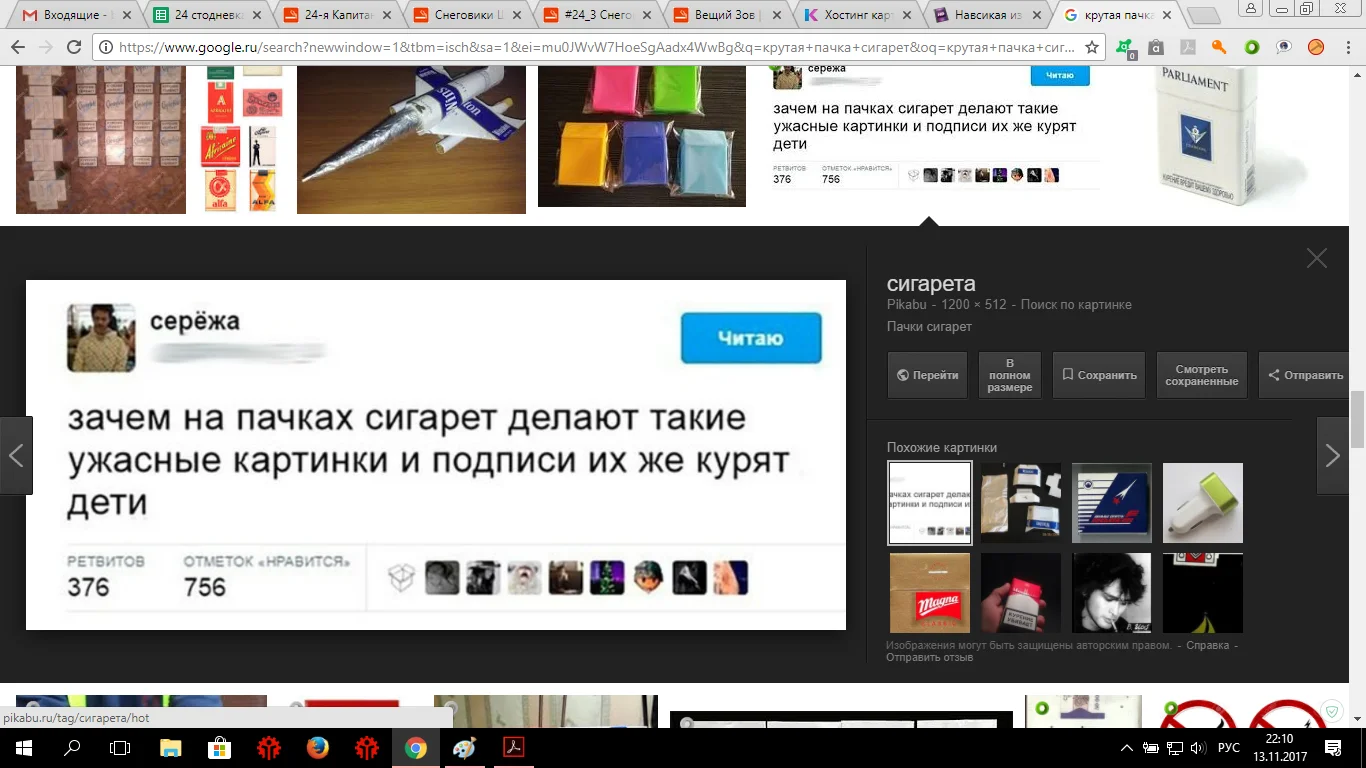
Task: Switch to the '#24_3 Снег' tab
Action: (x=596, y=15)
